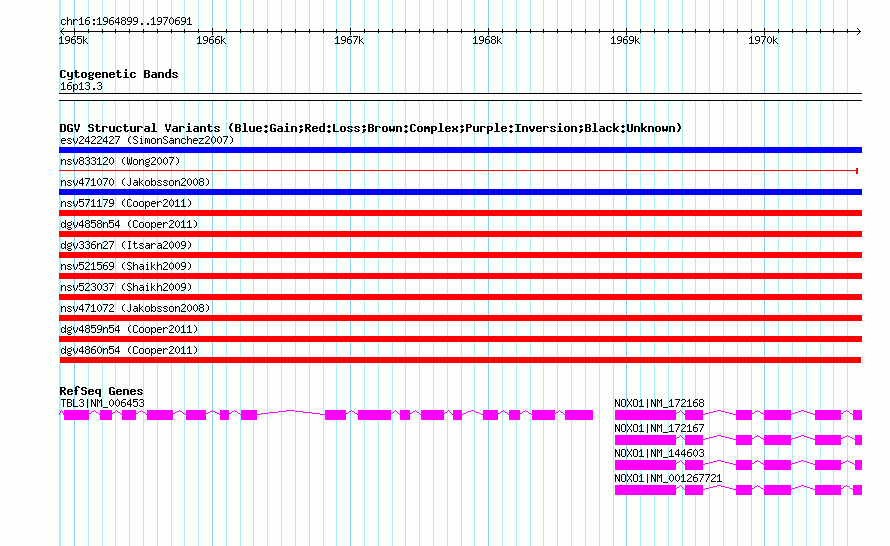Click the 1969k ruler label

coord(625,40)
